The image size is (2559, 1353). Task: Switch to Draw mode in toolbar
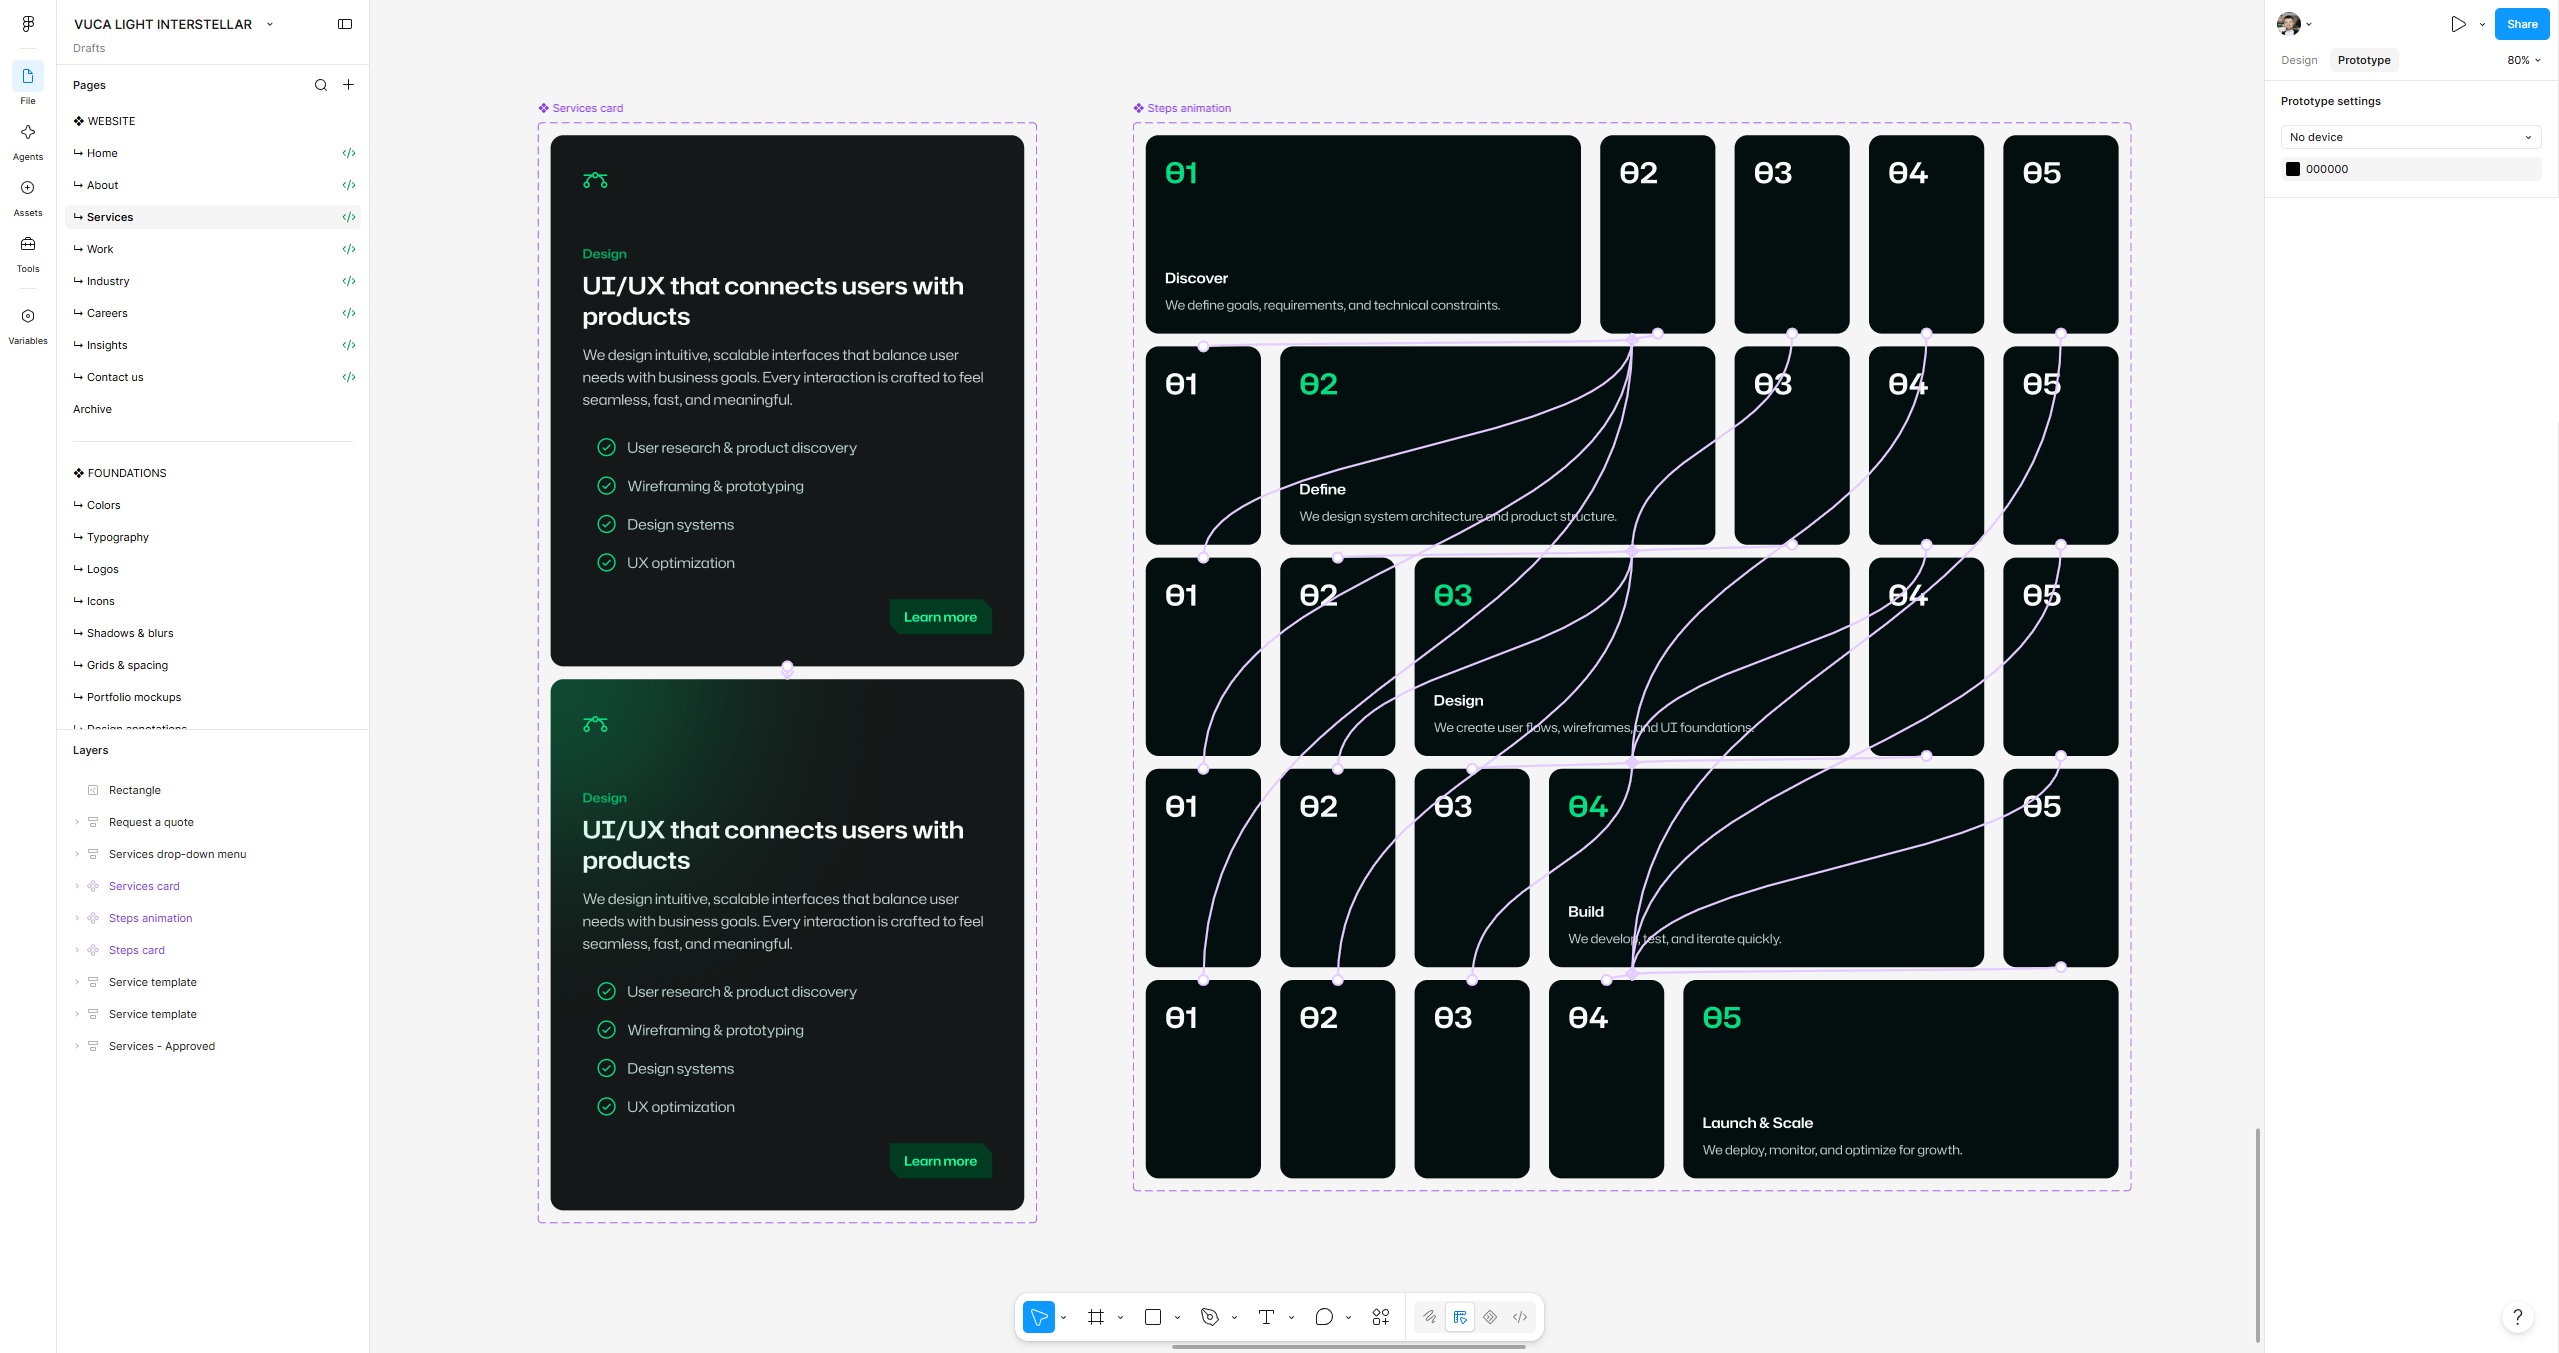pyautogui.click(x=1430, y=1317)
